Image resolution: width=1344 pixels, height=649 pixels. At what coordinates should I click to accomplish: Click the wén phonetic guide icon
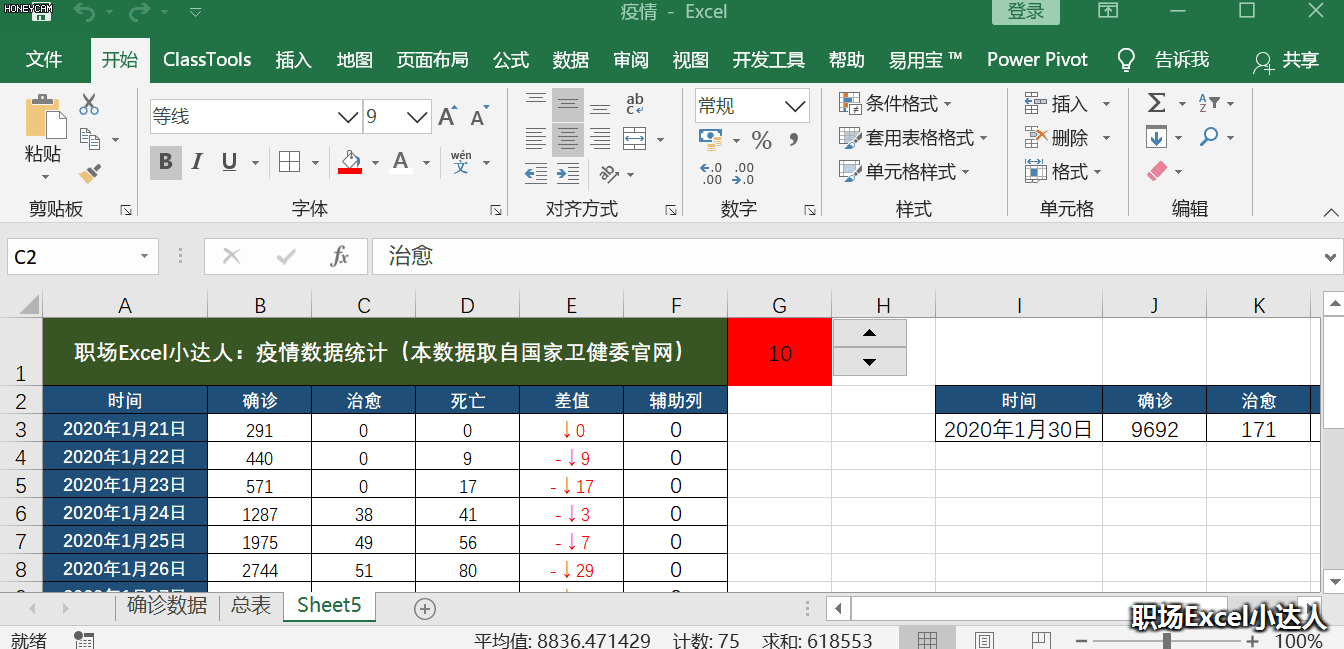click(461, 162)
